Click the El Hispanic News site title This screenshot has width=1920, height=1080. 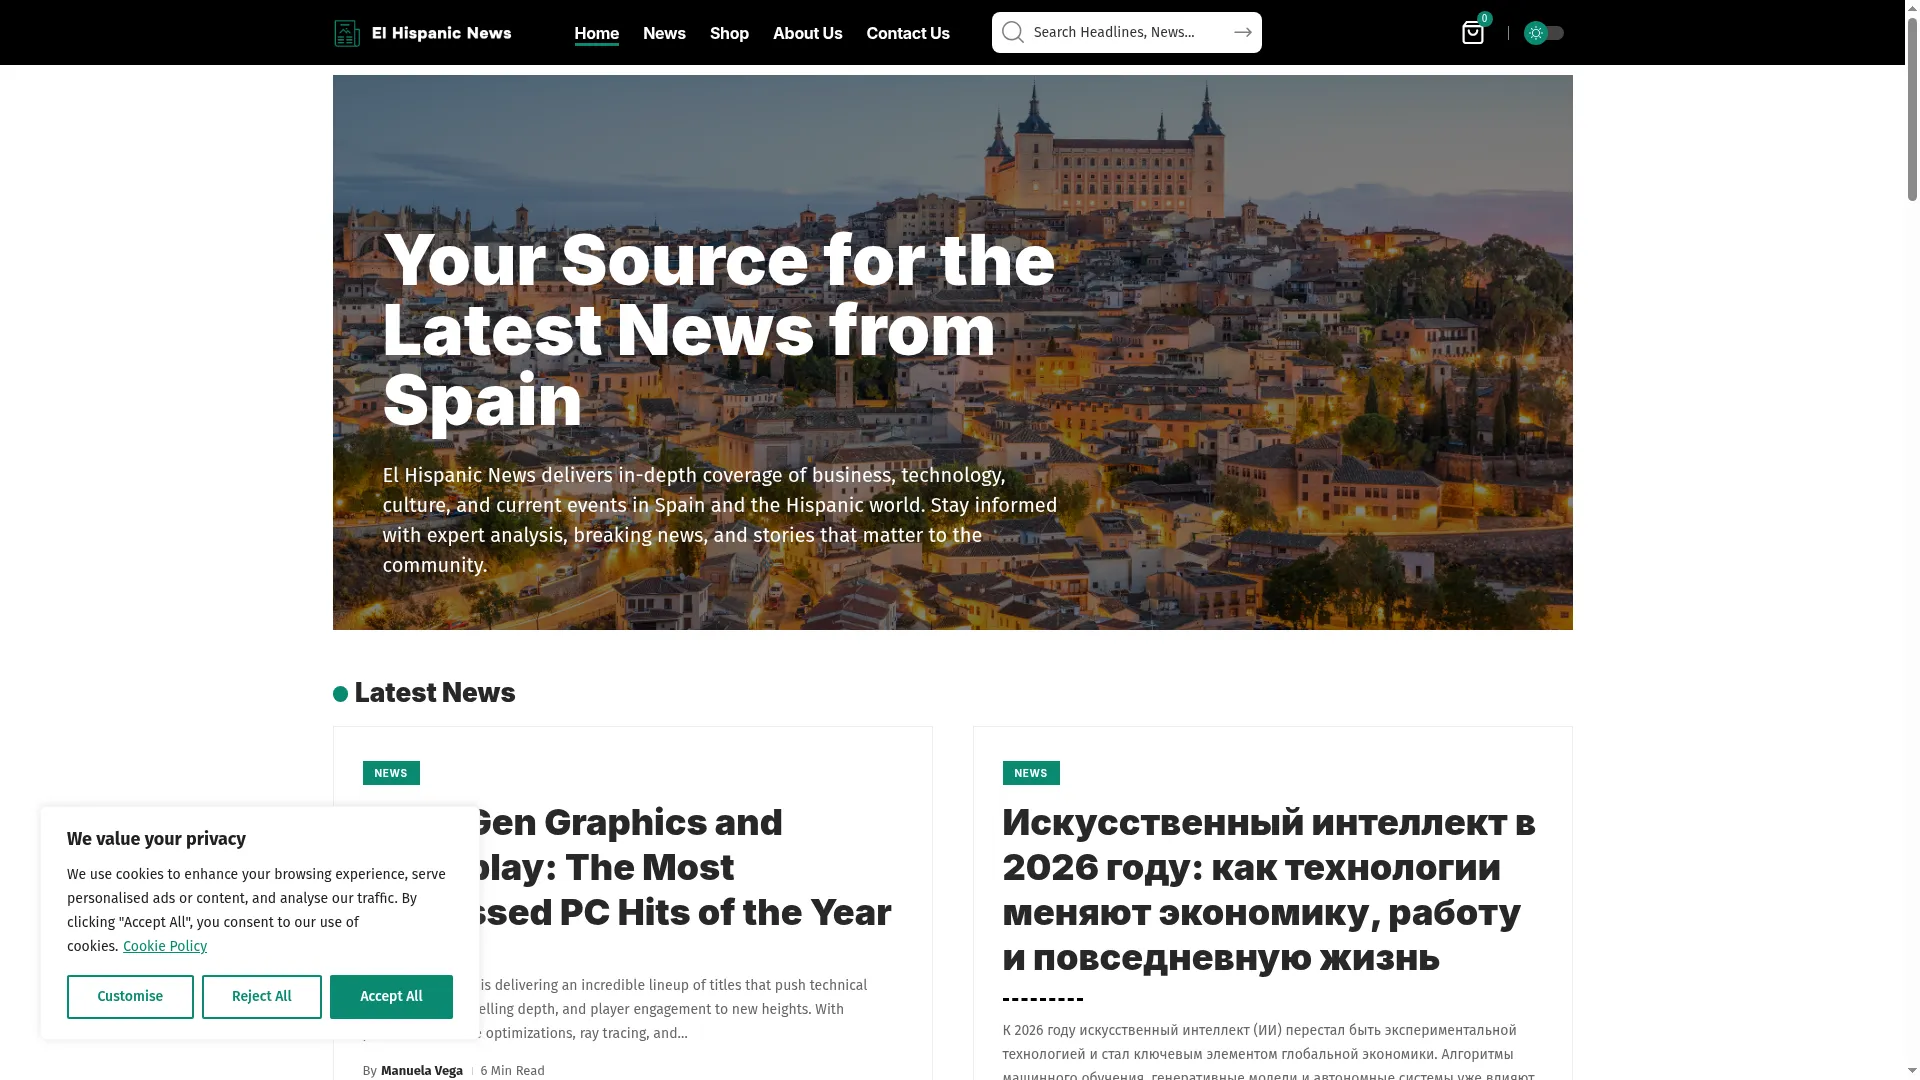[441, 33]
